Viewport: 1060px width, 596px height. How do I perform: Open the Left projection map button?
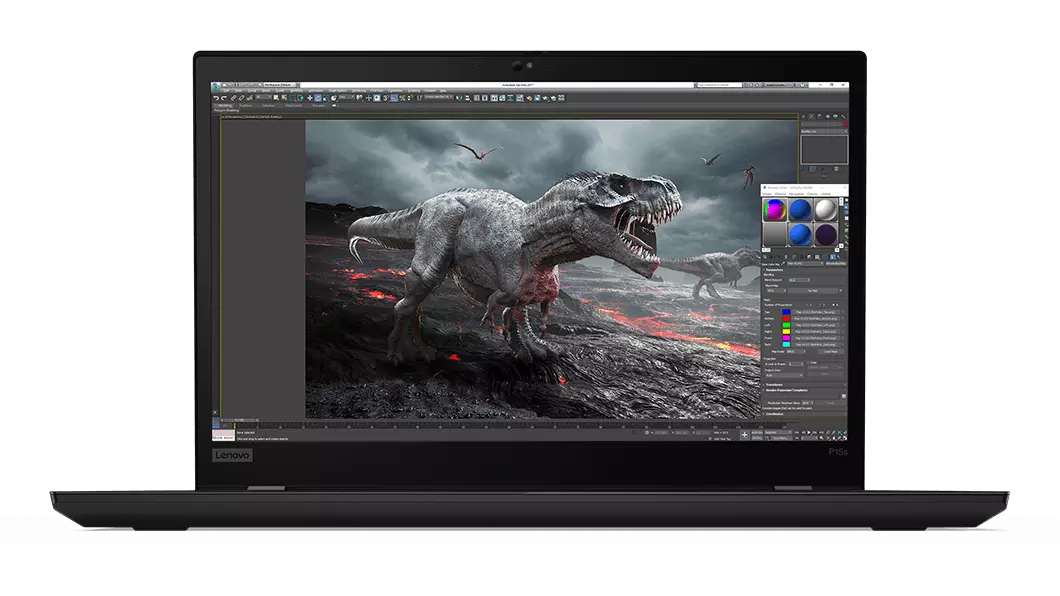click(816, 326)
